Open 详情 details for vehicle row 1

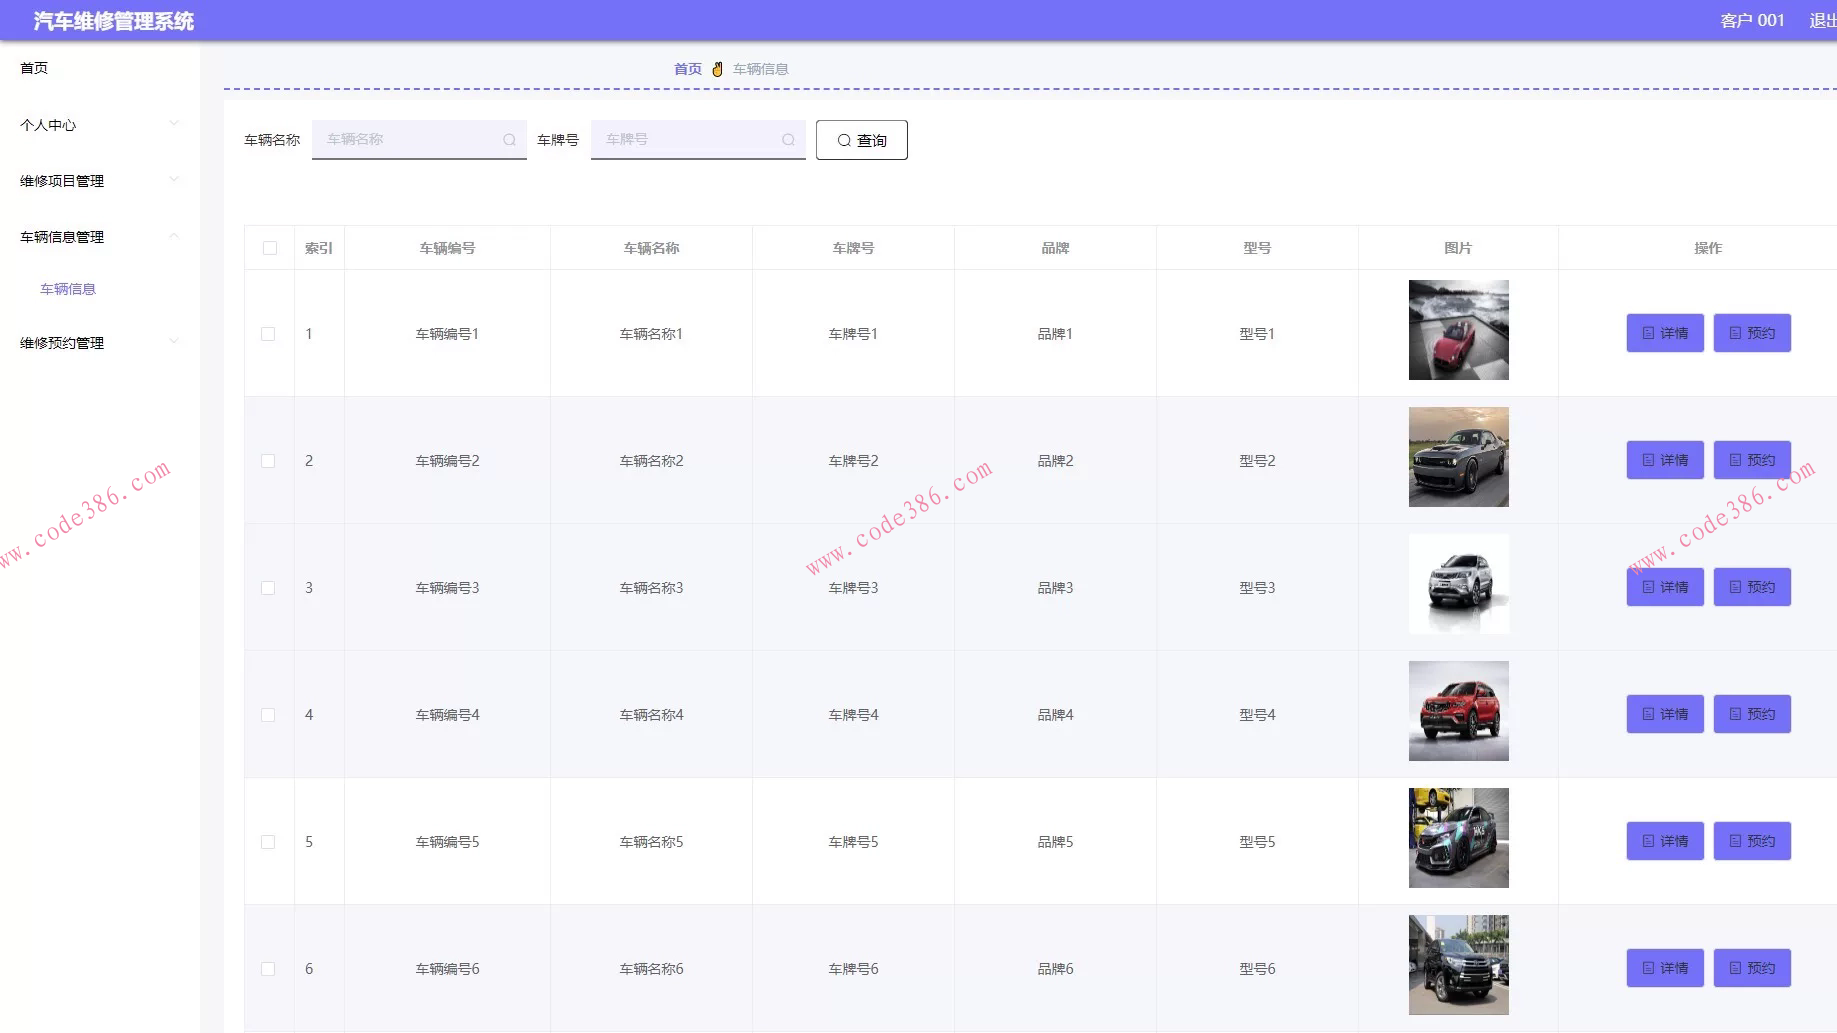point(1664,333)
